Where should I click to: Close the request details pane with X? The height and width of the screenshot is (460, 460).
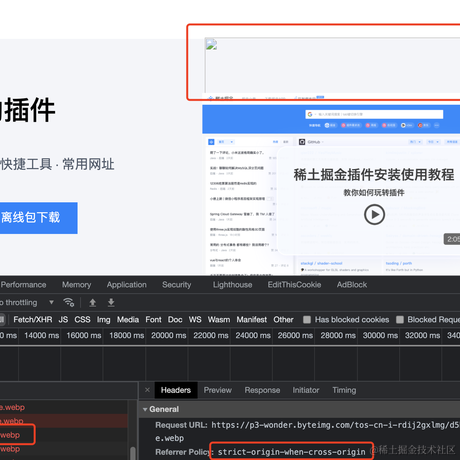coord(147,390)
